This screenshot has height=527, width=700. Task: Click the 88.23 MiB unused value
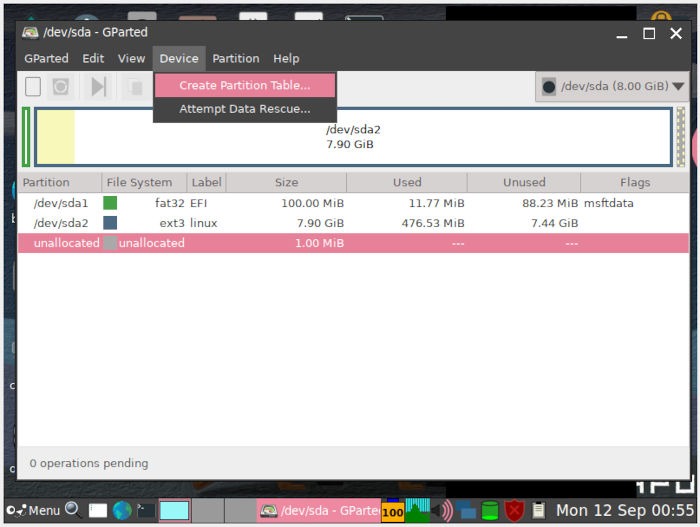550,203
